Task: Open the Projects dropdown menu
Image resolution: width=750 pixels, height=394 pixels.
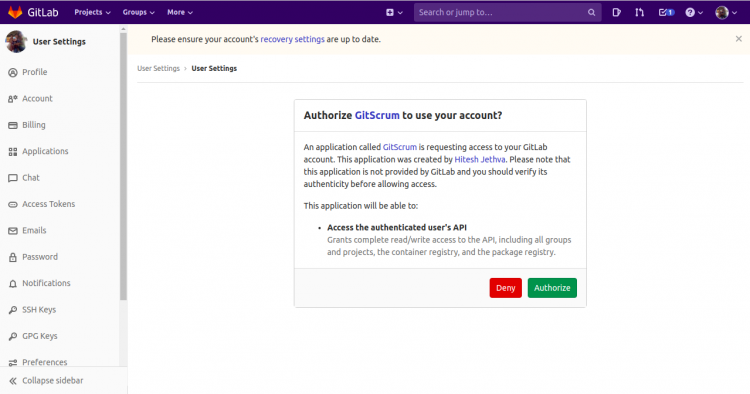Action: (92, 12)
